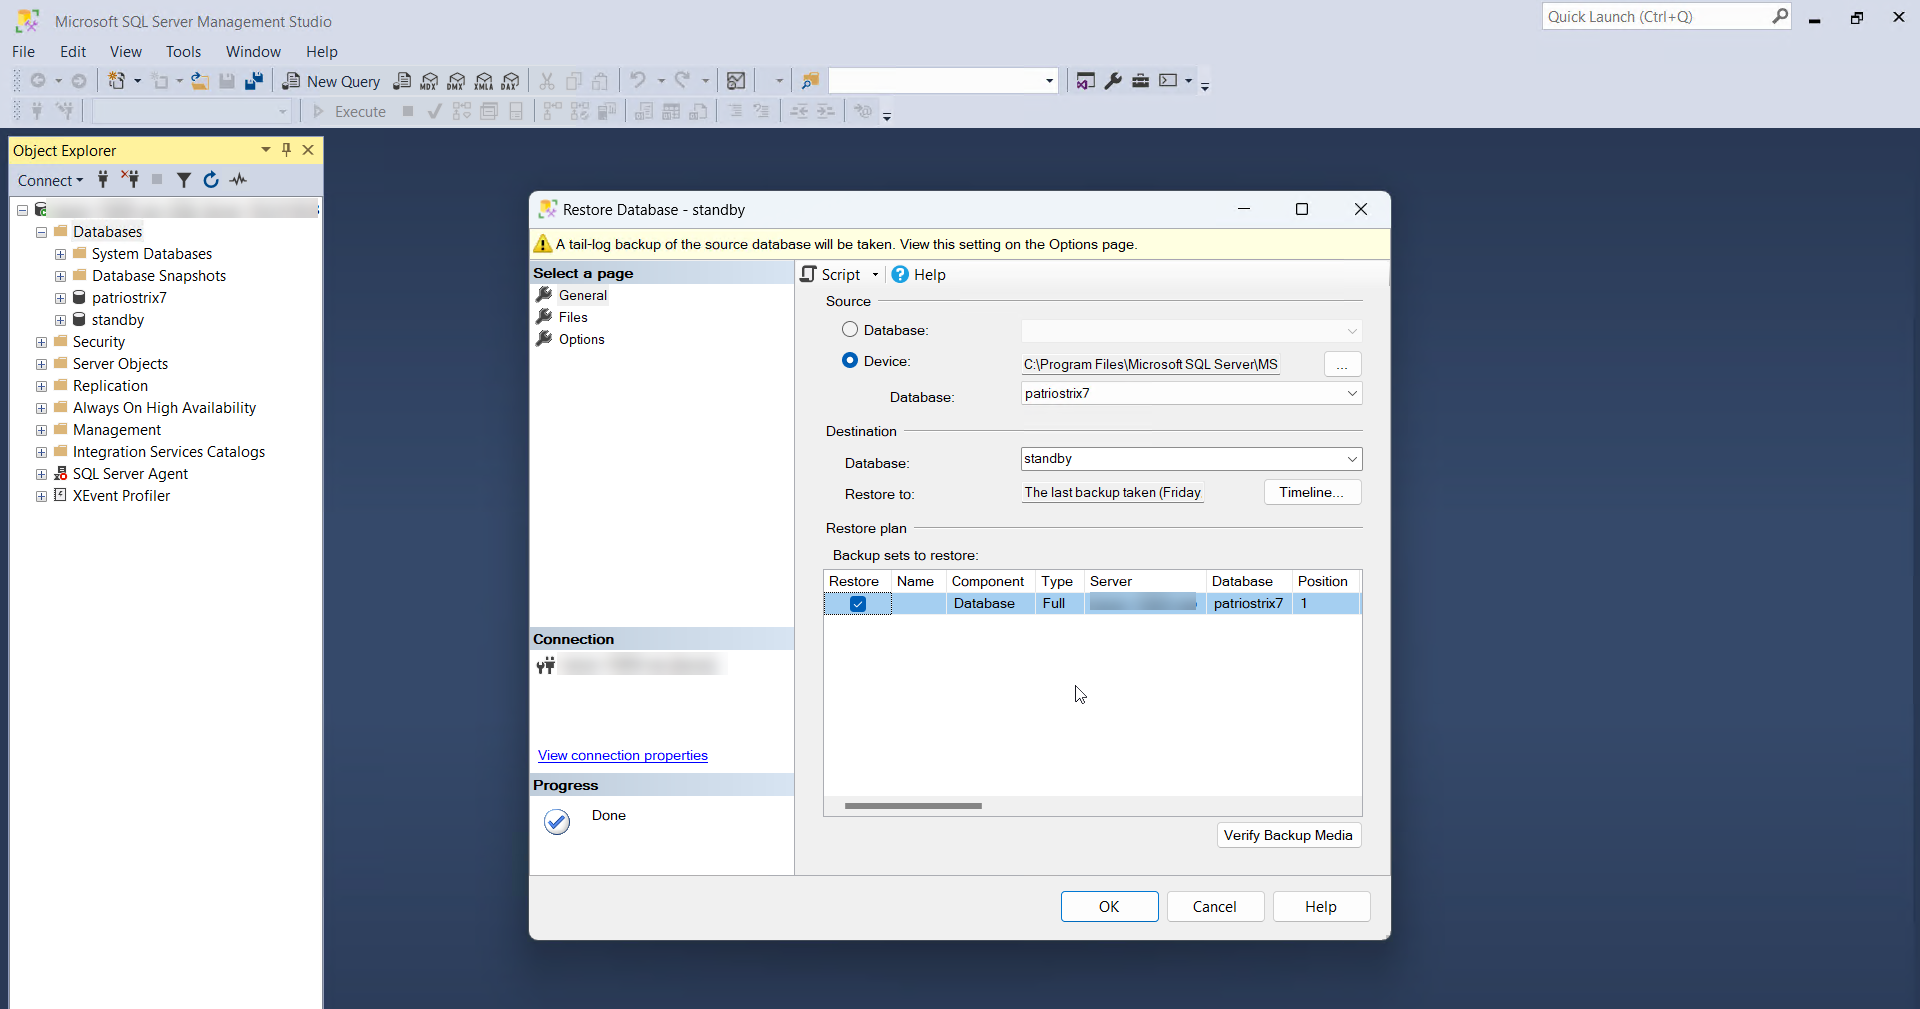Open the Connect dropdown in Object Explorer

point(50,180)
